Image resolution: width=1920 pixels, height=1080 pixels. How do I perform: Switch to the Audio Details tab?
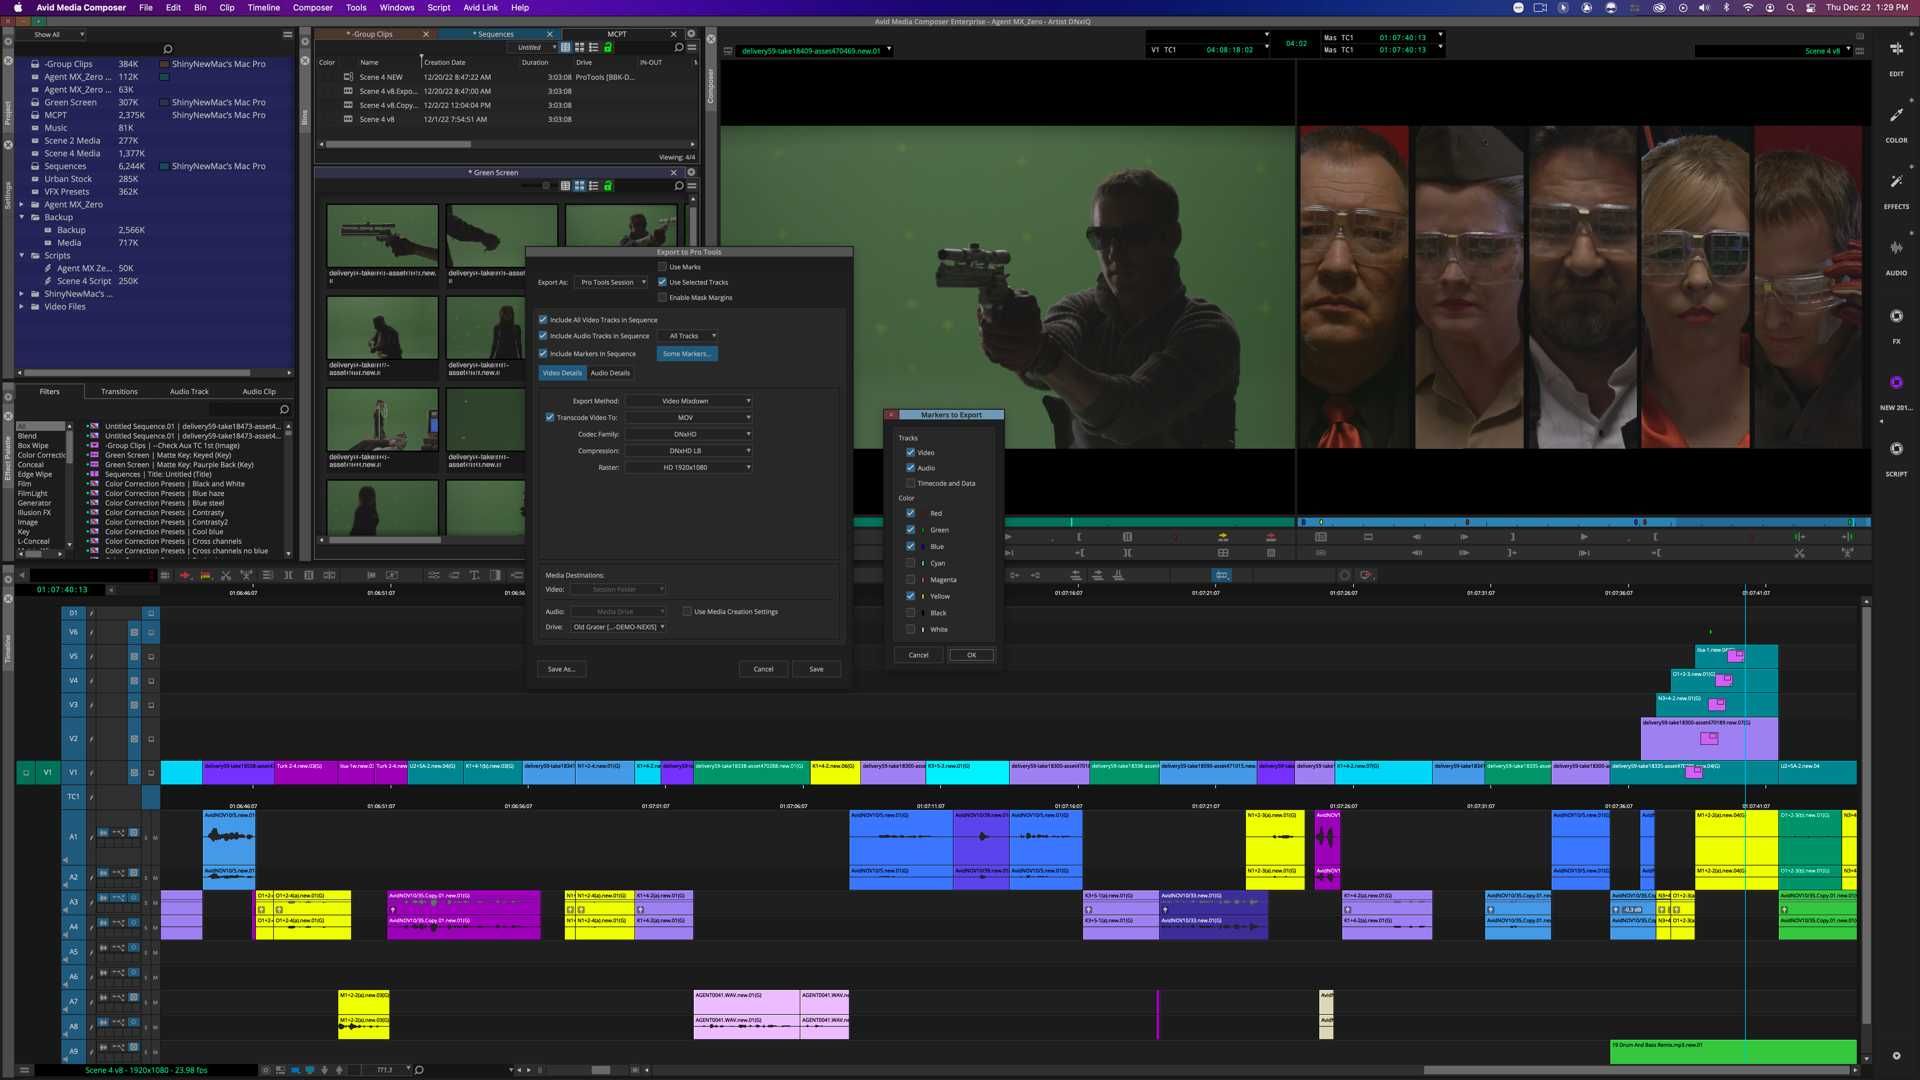610,372
